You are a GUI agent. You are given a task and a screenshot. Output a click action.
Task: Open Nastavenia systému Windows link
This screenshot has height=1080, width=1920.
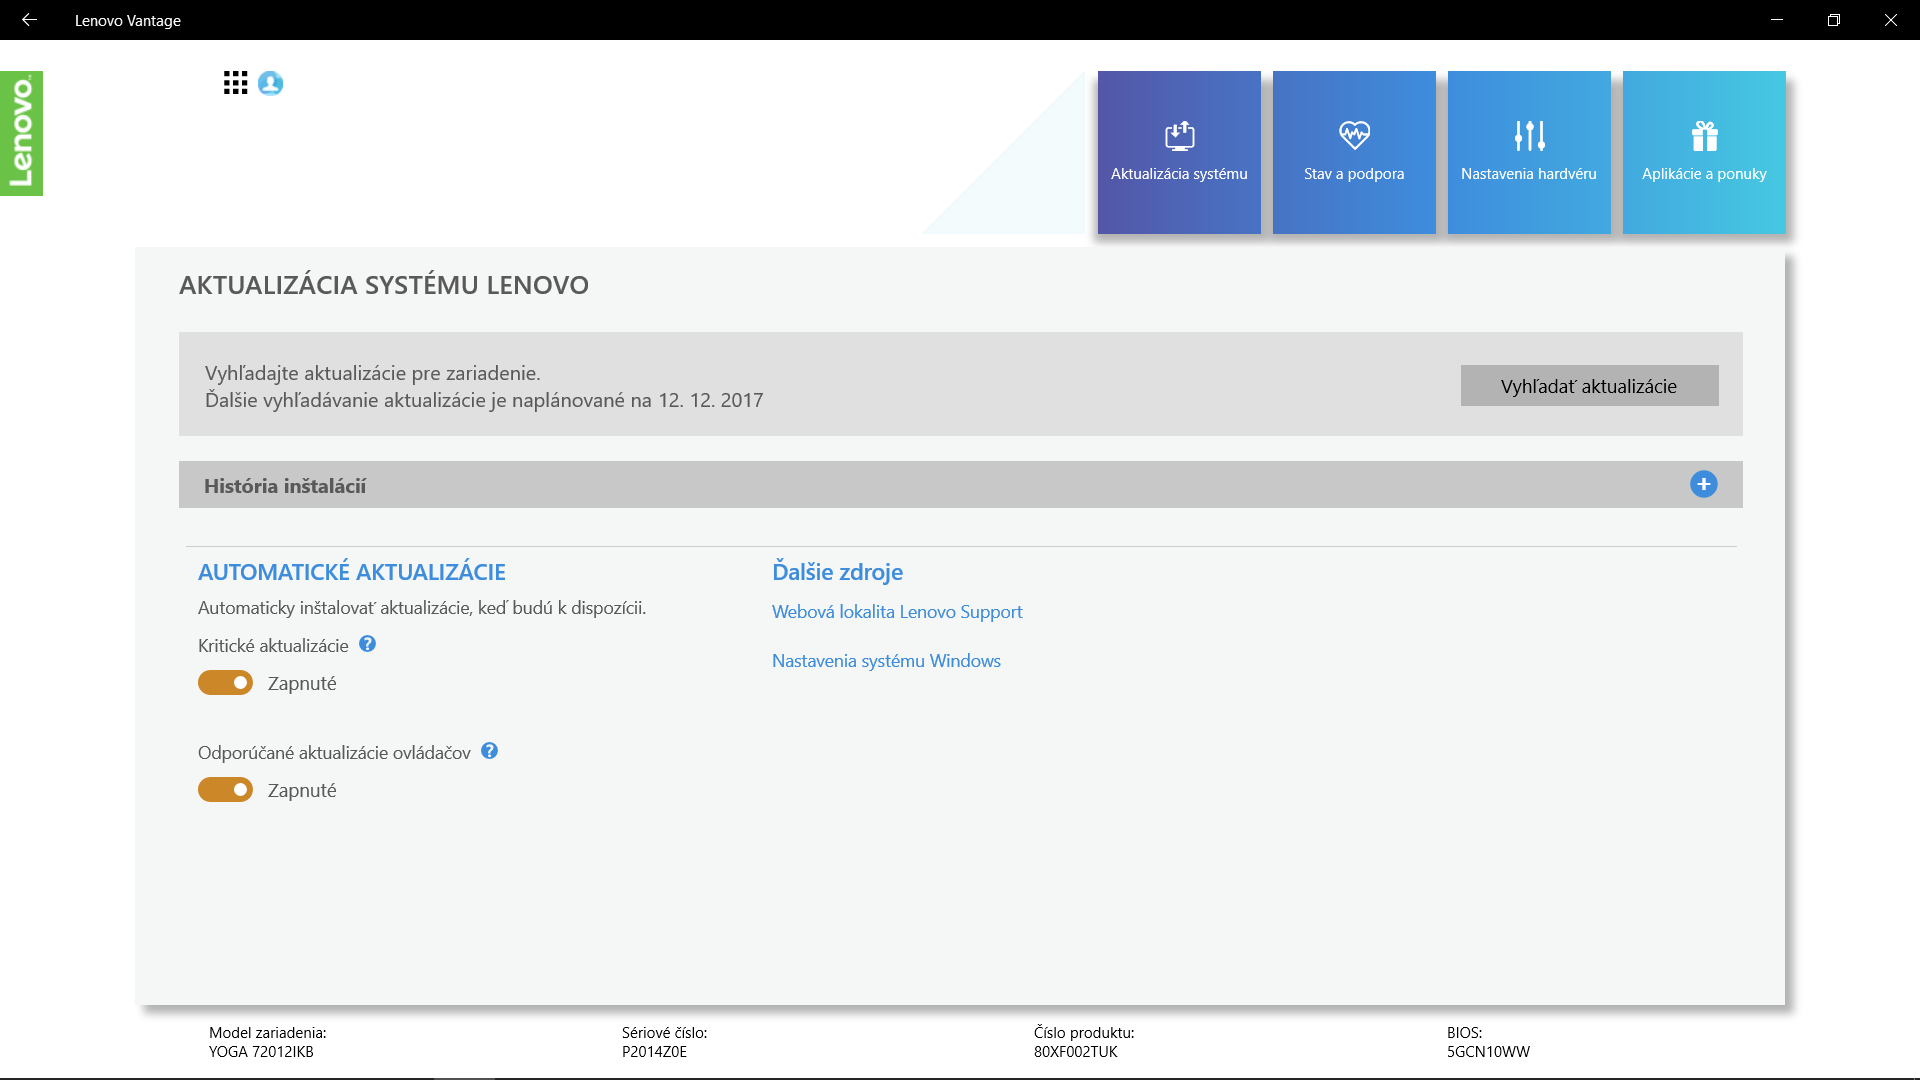tap(886, 661)
